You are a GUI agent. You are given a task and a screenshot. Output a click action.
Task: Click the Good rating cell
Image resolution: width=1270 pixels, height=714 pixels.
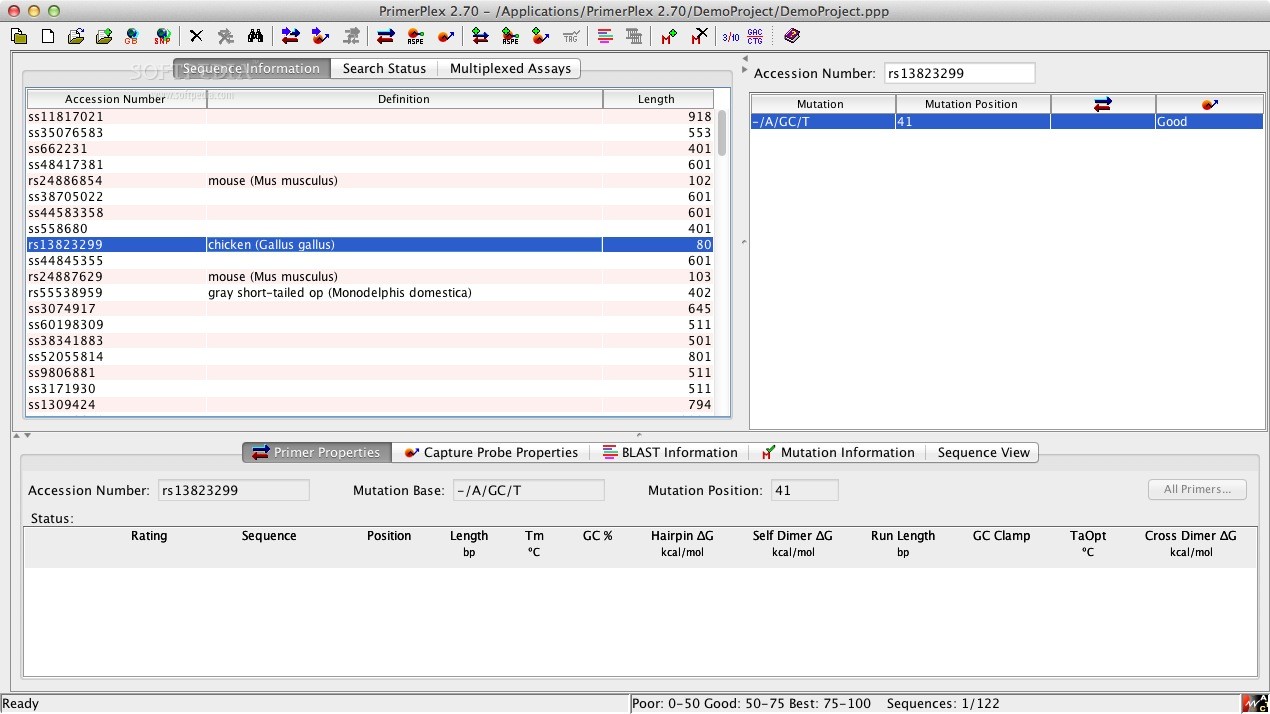[1209, 121]
